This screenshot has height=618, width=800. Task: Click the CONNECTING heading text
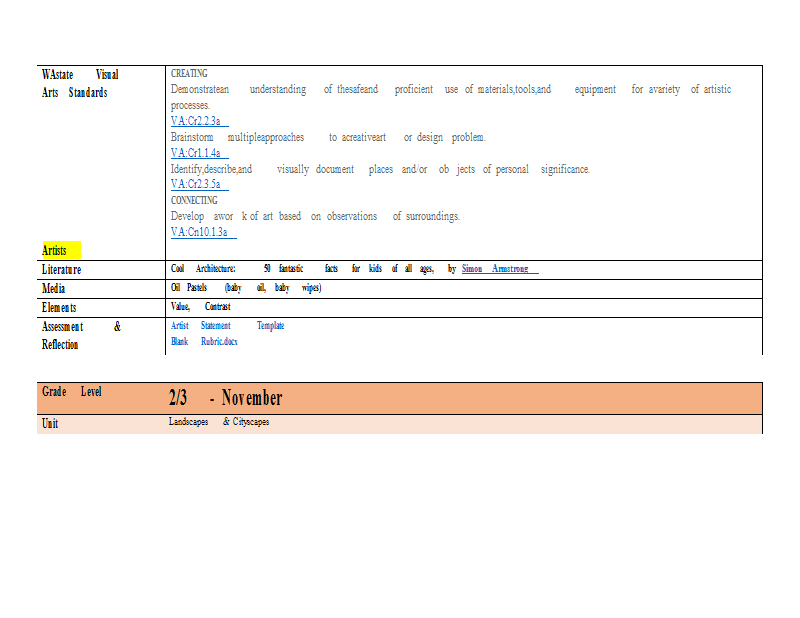click(194, 200)
